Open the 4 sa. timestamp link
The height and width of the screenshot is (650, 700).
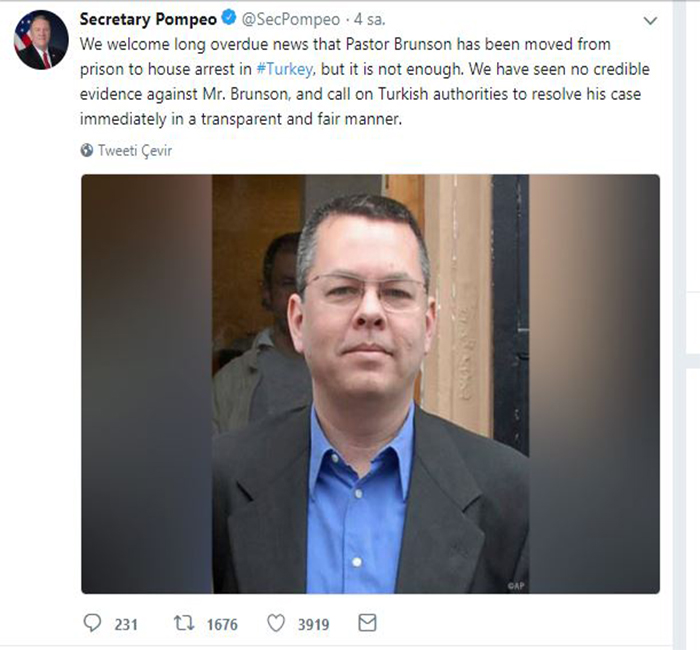tap(369, 20)
